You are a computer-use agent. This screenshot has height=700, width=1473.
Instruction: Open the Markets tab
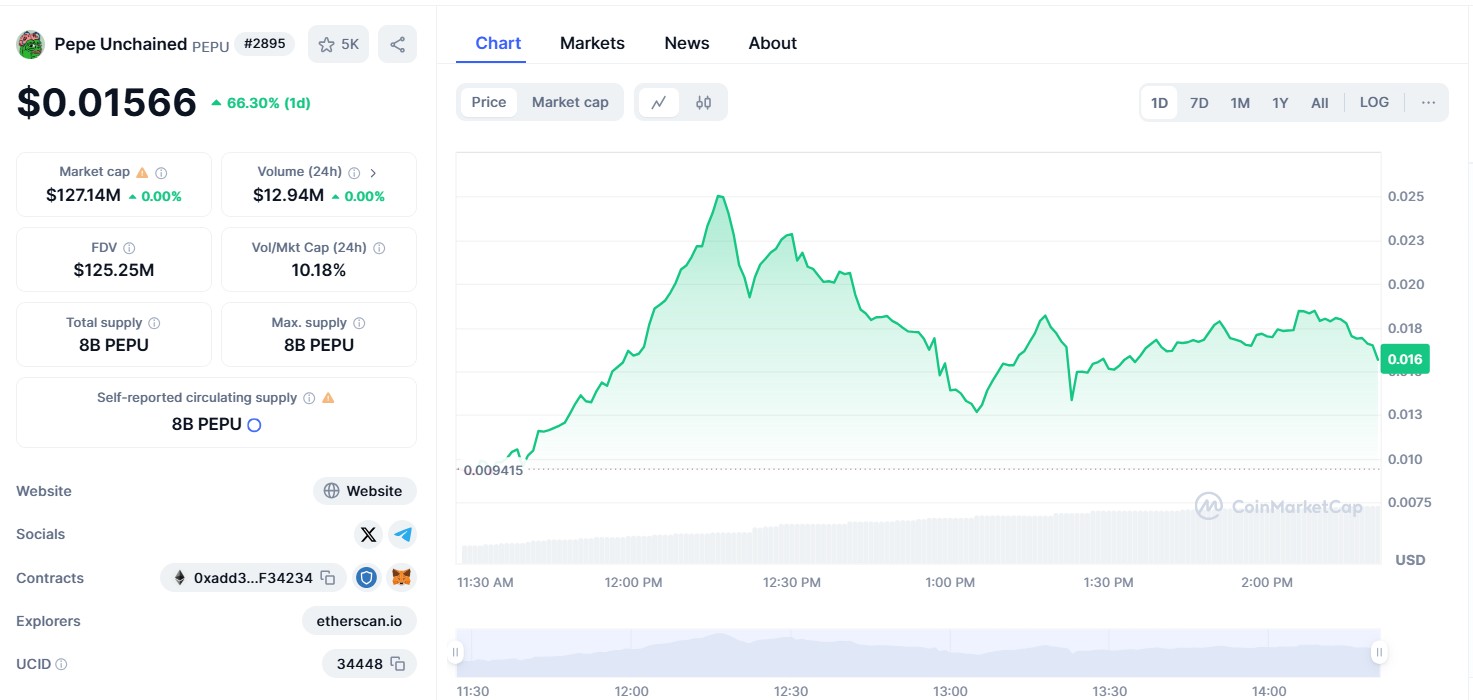click(x=592, y=43)
